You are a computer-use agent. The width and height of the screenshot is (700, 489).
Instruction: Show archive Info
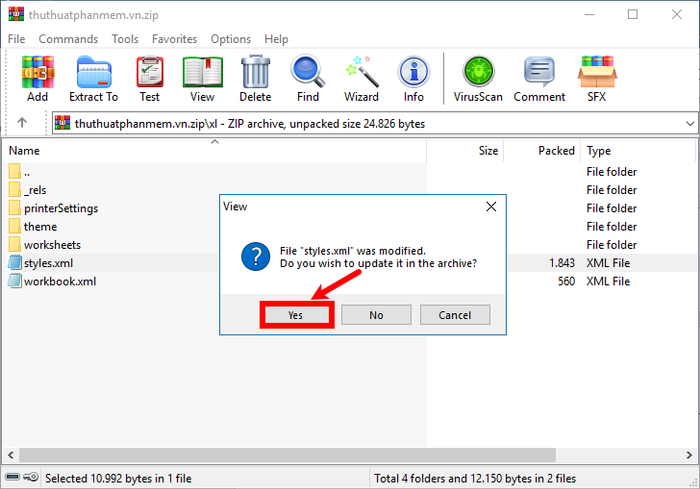pyautogui.click(x=414, y=79)
